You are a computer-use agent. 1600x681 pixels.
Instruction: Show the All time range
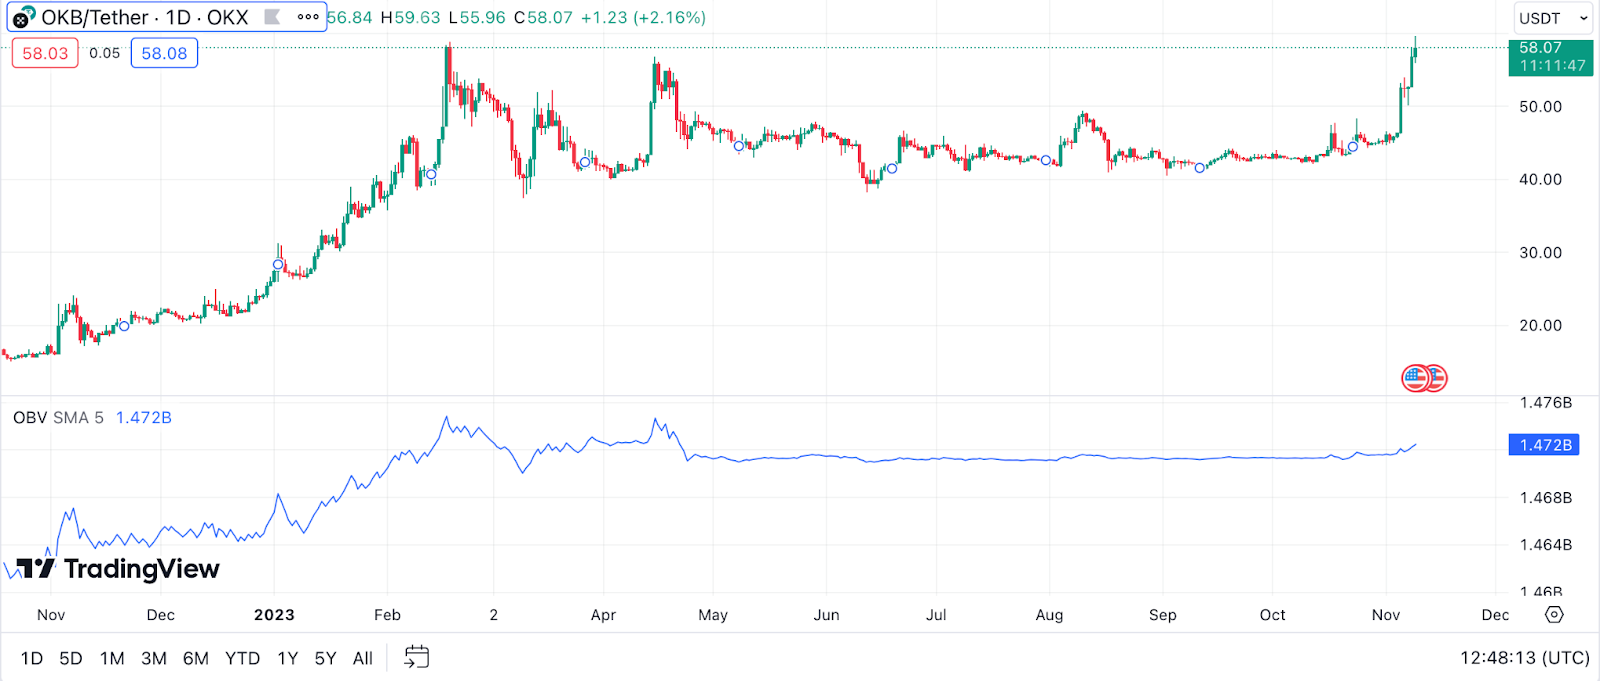[x=363, y=658]
